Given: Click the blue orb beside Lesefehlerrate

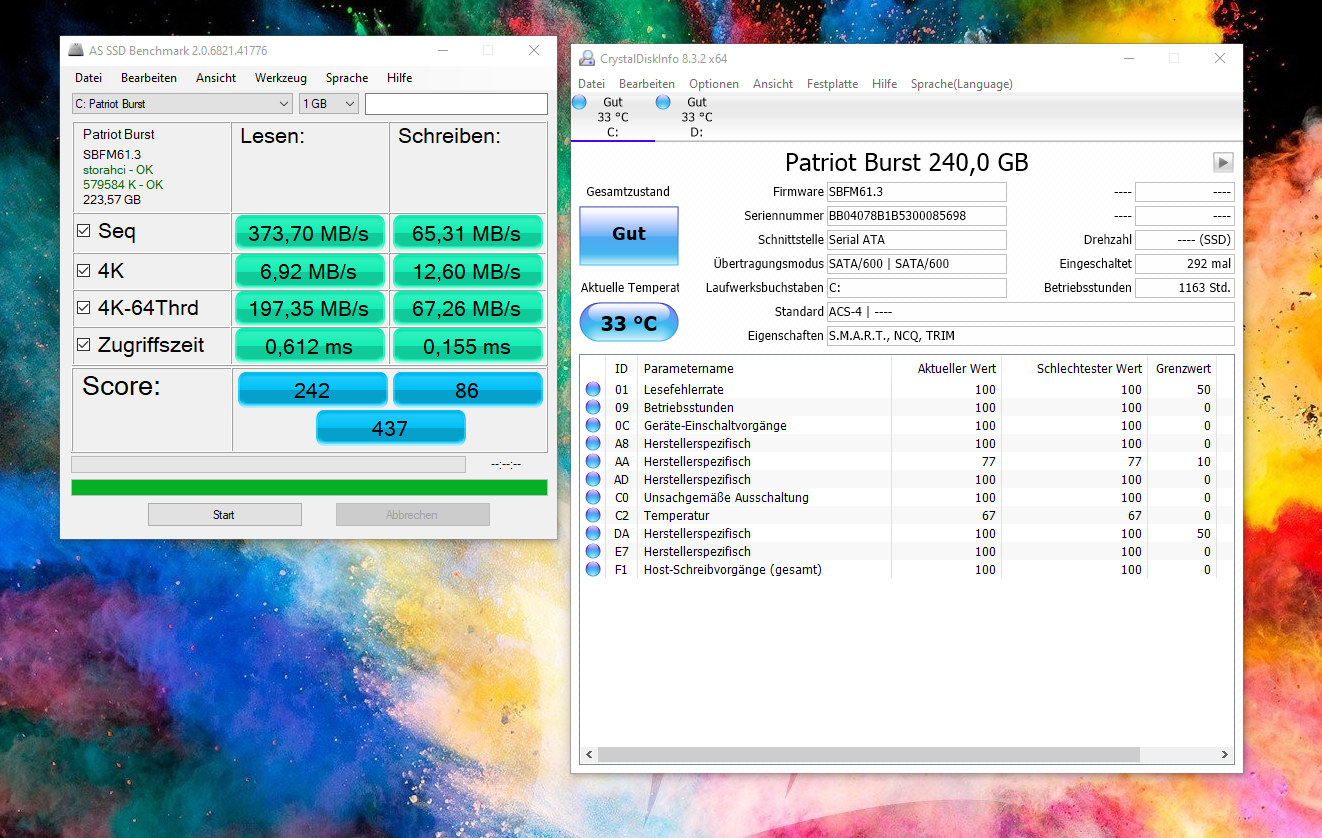Looking at the screenshot, I should pos(594,390).
